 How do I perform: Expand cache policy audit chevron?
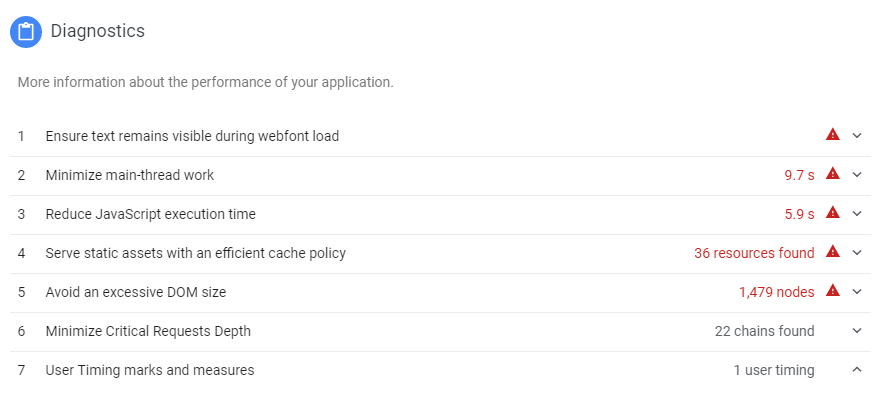point(858,252)
